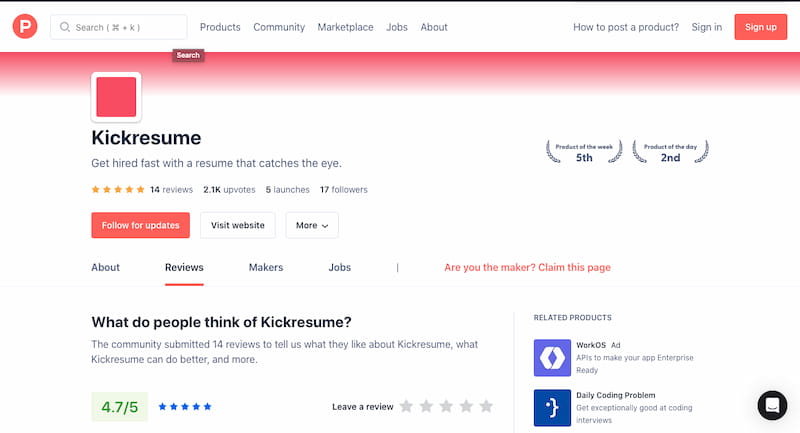Viewport: 800px width, 433px height.
Task: Click the tagline Get hired fast text
Action: point(216,163)
